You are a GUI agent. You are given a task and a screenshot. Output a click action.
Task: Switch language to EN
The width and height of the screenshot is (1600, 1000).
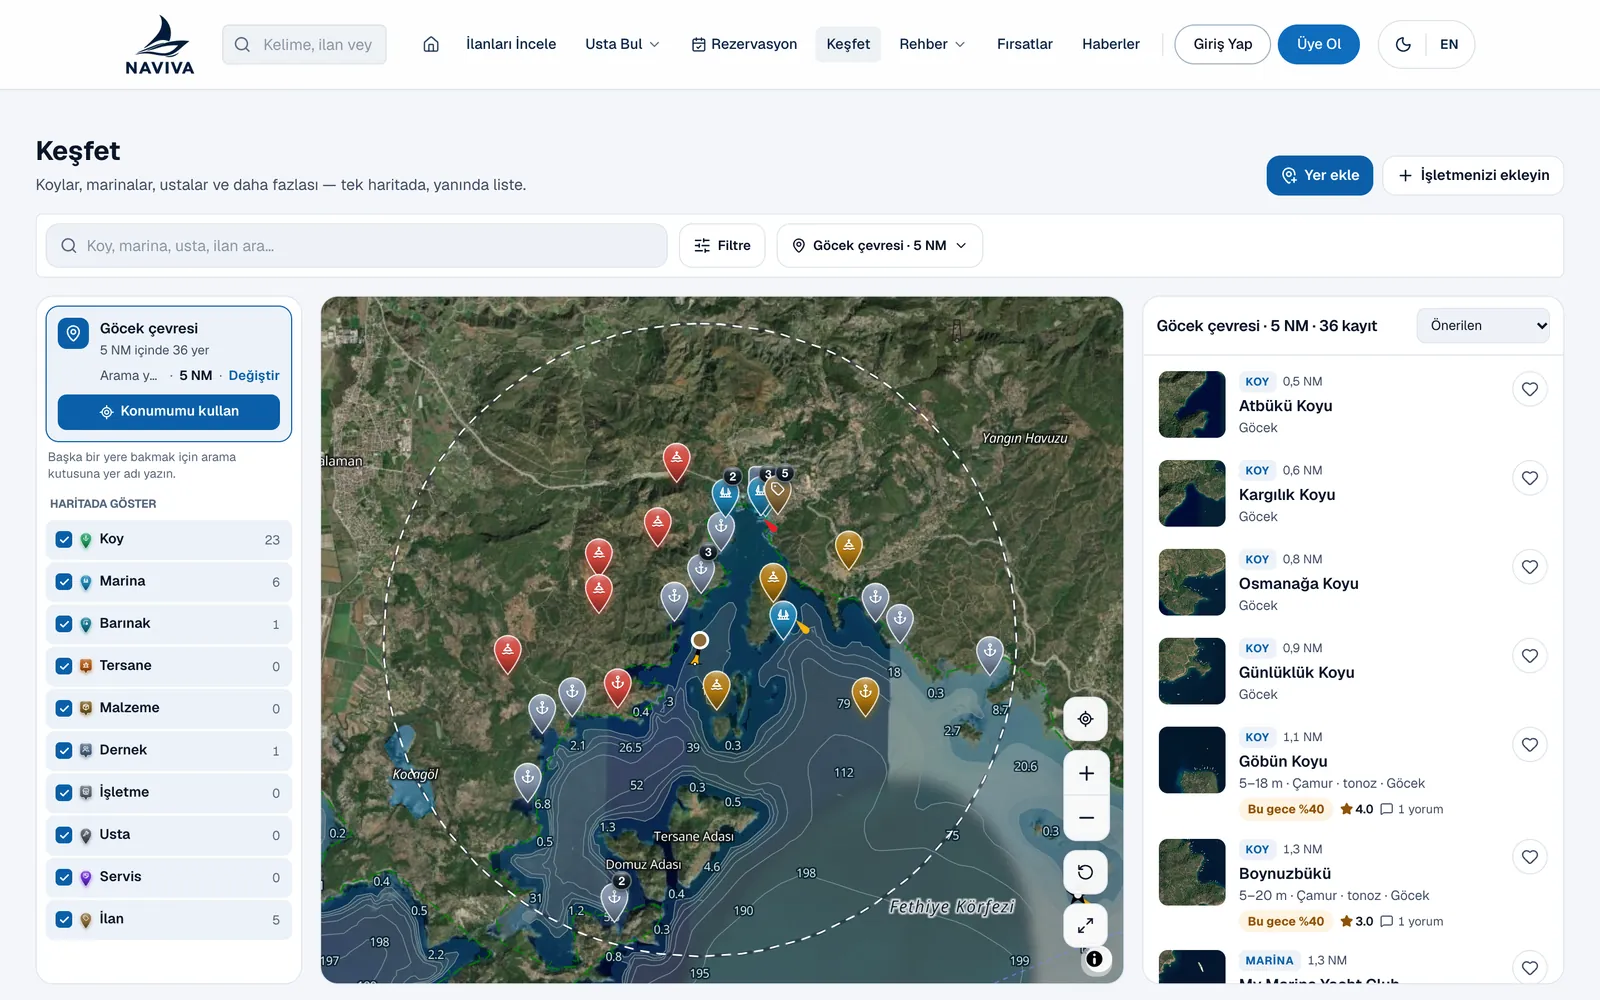pyautogui.click(x=1449, y=44)
